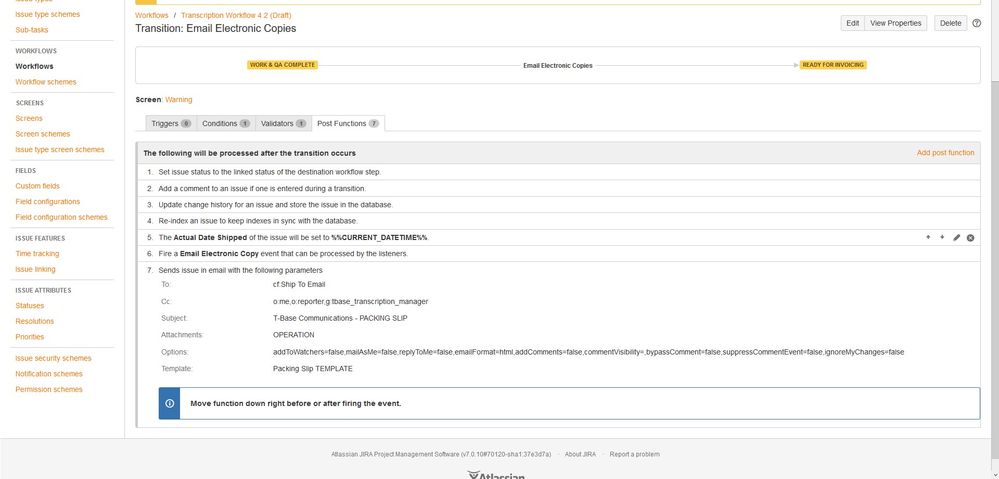
Task: Delete the transition button
Action: [950, 23]
